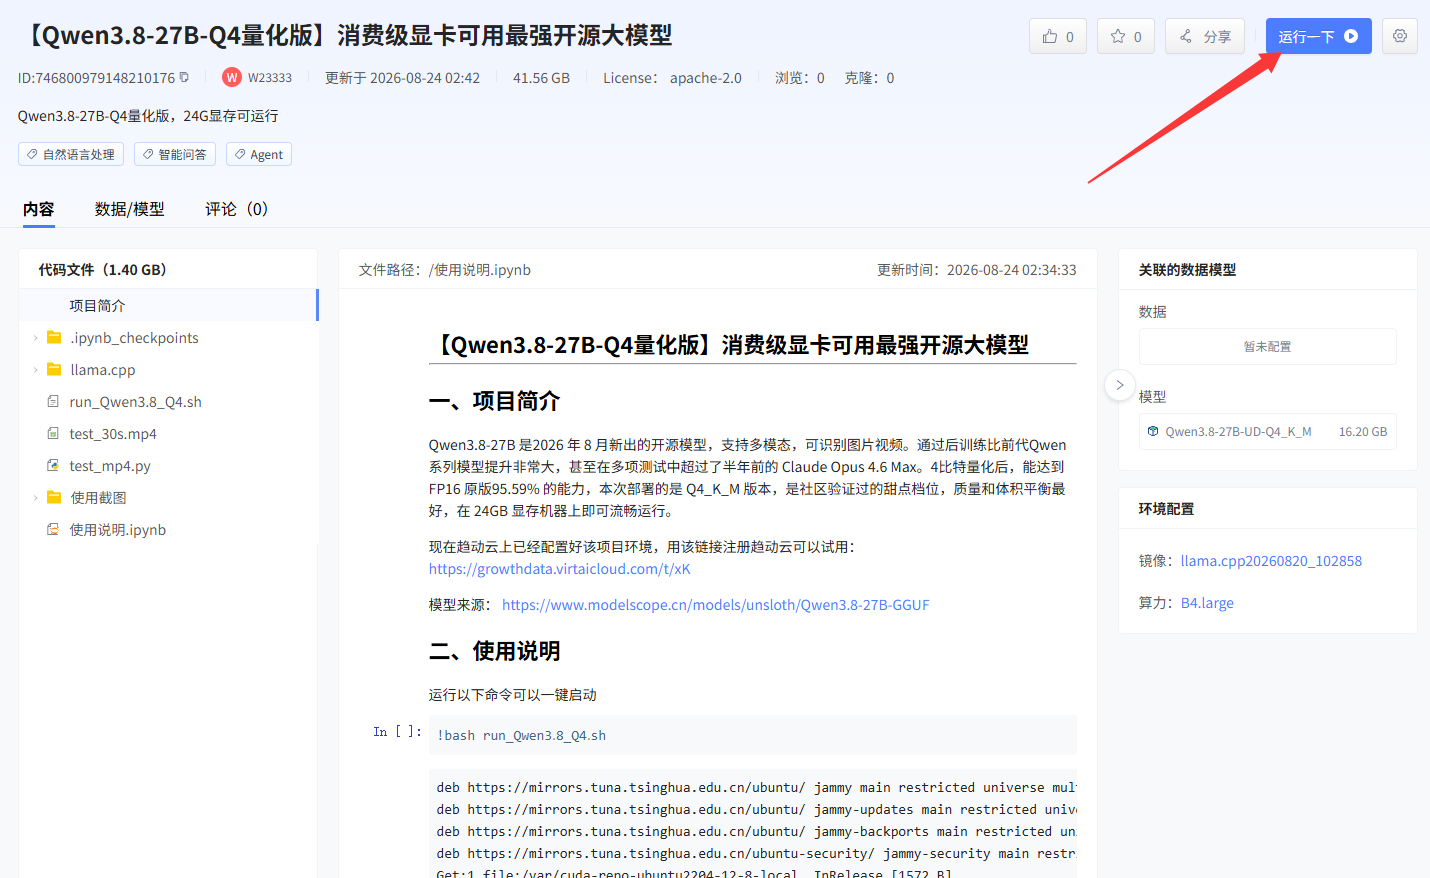Image resolution: width=1430 pixels, height=878 pixels.
Task: Collapse the right sidebar with the round chevron
Action: pyautogui.click(x=1120, y=385)
